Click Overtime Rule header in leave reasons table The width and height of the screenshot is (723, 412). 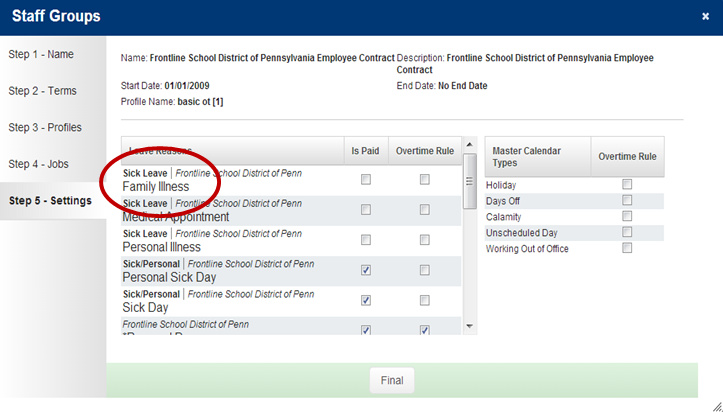[425, 151]
